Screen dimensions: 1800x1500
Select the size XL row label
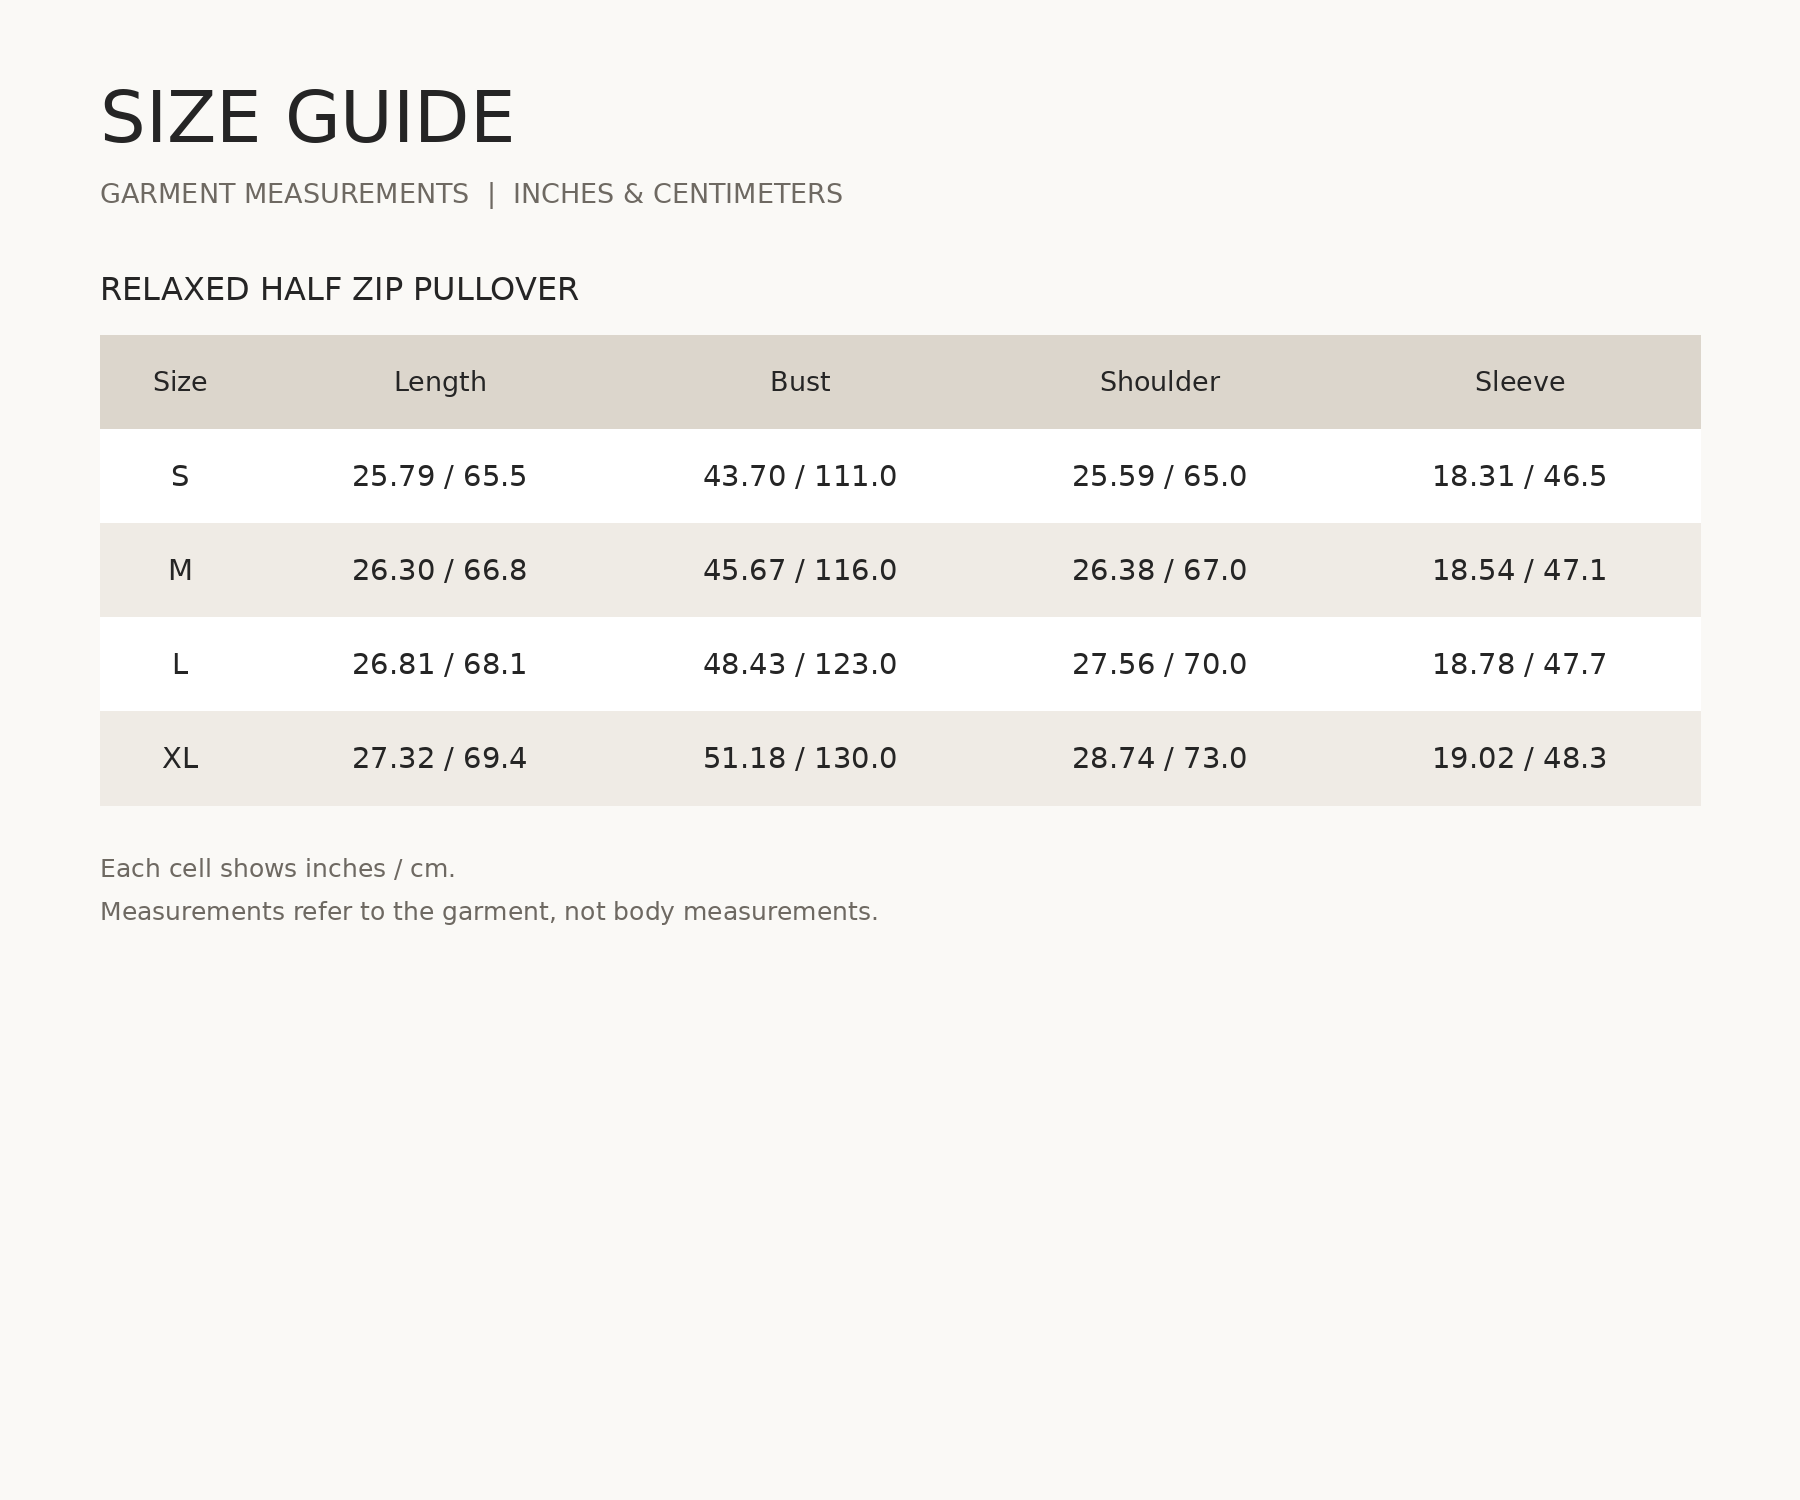(x=180, y=758)
